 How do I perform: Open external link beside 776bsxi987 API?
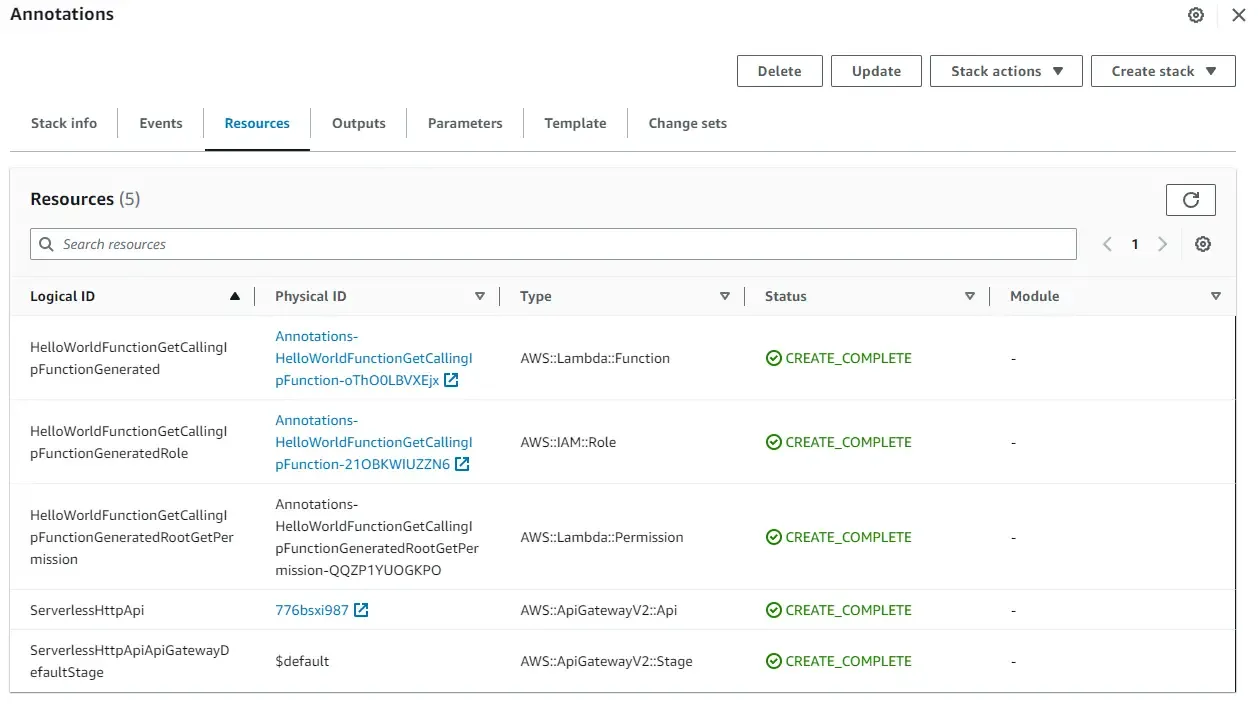(x=360, y=609)
